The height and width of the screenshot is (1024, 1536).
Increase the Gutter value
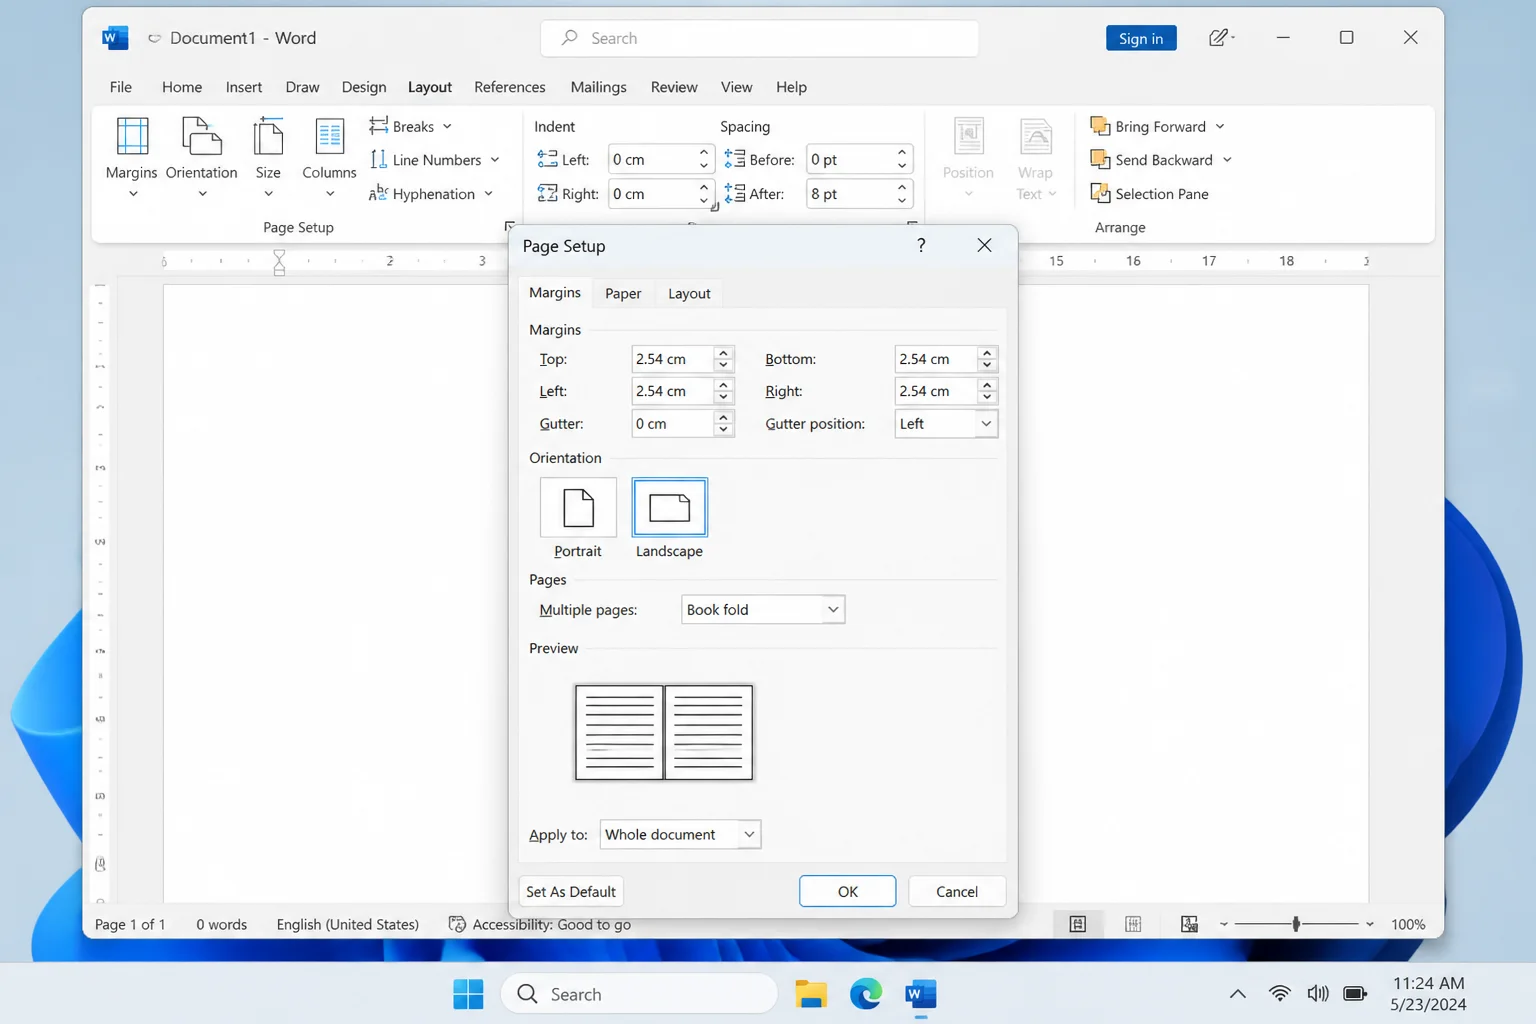pyautogui.click(x=723, y=417)
